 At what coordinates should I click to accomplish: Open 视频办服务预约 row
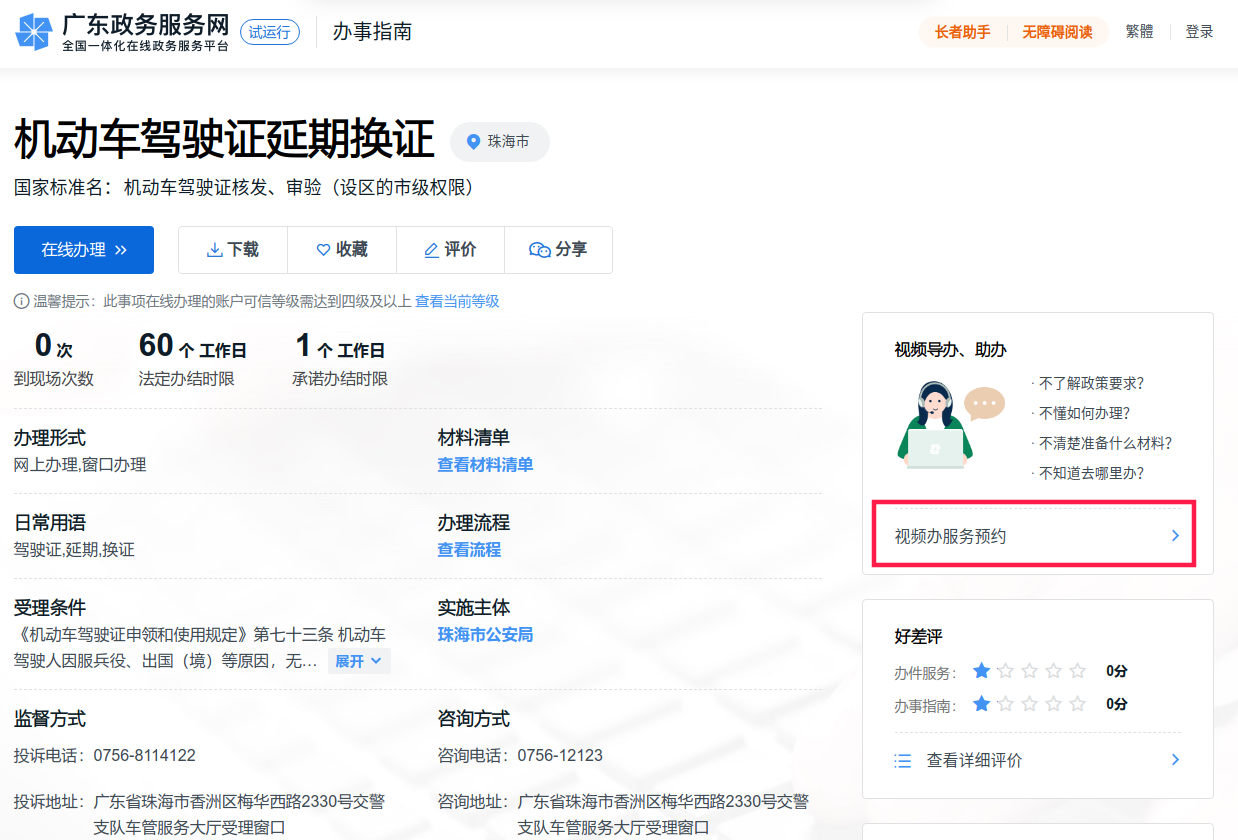pos(1037,536)
